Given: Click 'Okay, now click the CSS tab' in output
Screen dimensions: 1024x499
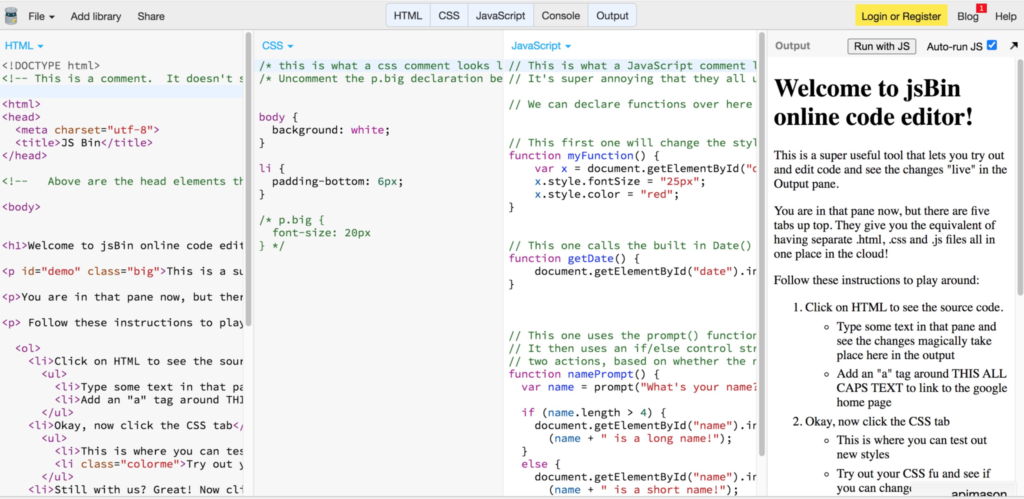Looking at the screenshot, I should click(x=877, y=421).
